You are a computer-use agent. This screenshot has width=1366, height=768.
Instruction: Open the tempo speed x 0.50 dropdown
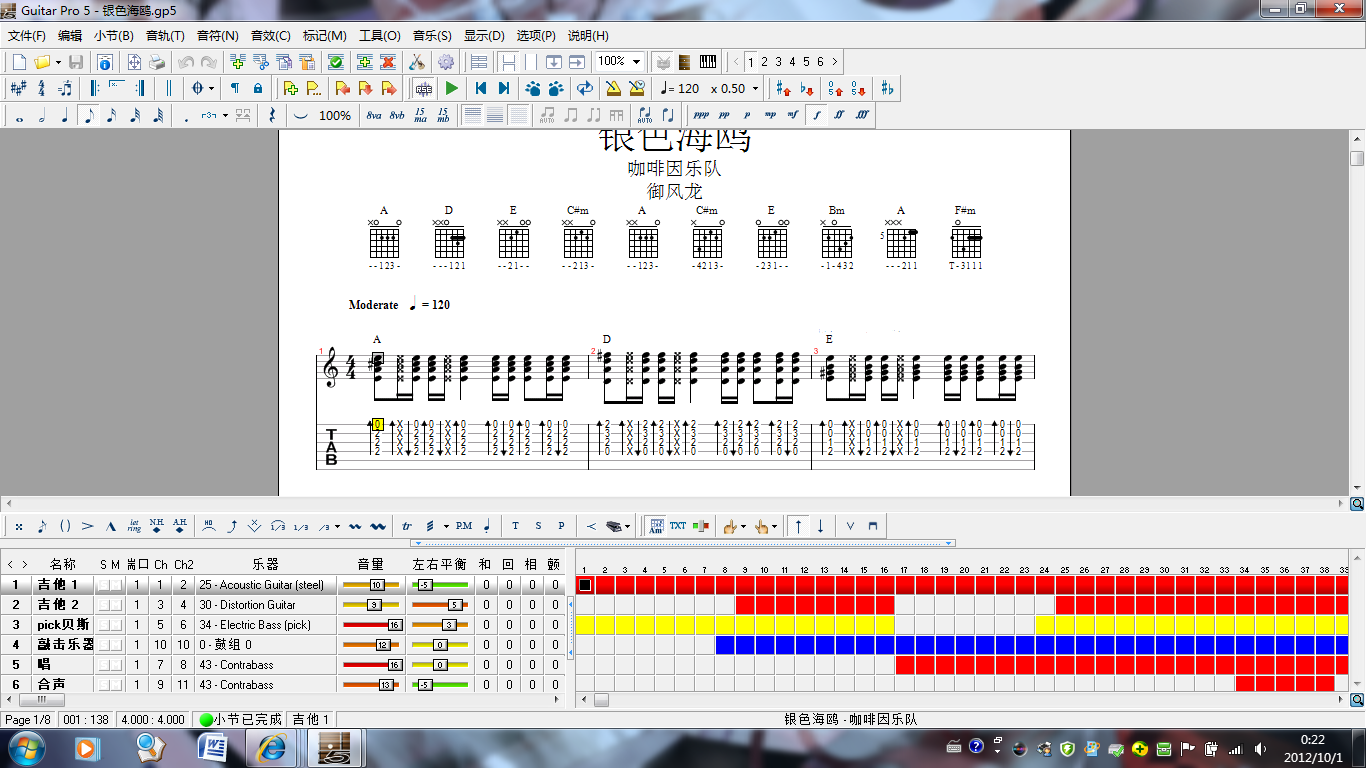754,88
